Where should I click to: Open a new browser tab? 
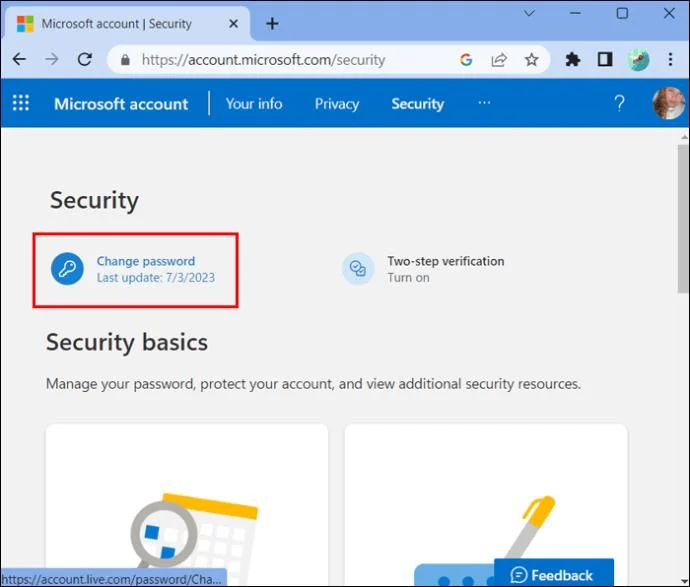pos(272,23)
